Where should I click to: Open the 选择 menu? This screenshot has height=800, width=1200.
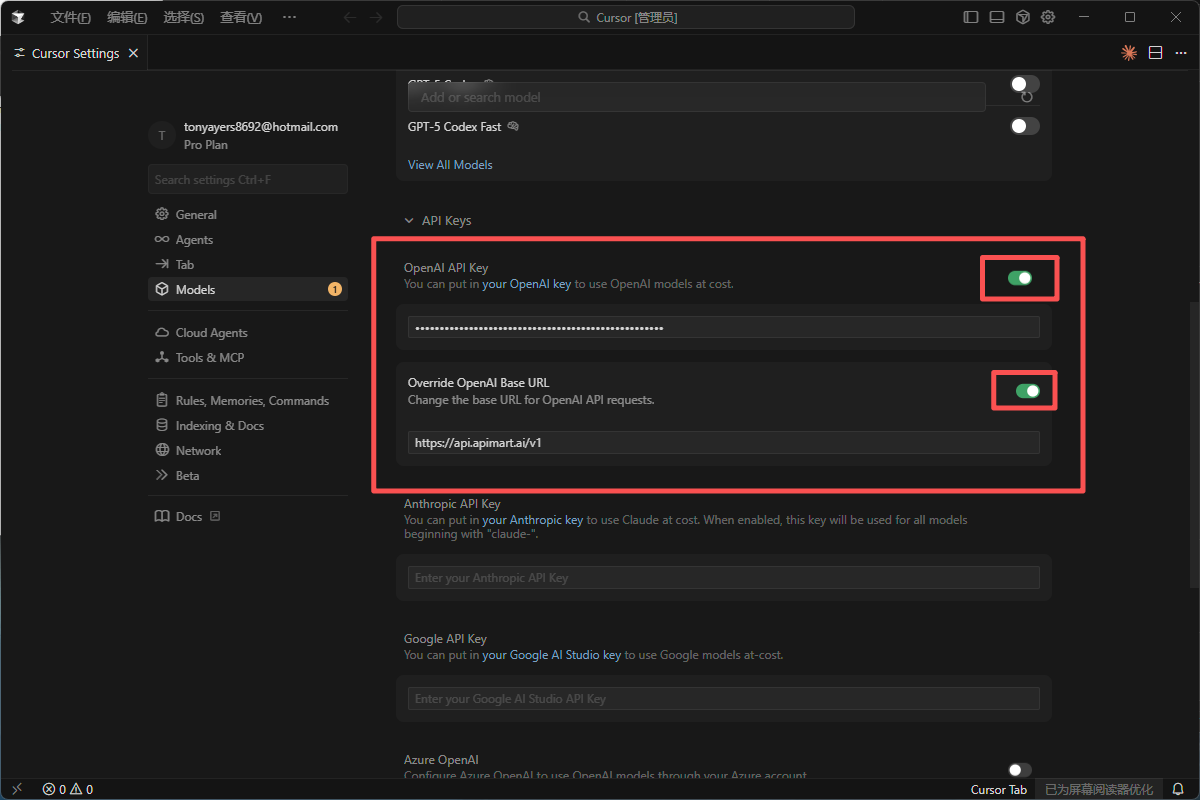coord(183,17)
